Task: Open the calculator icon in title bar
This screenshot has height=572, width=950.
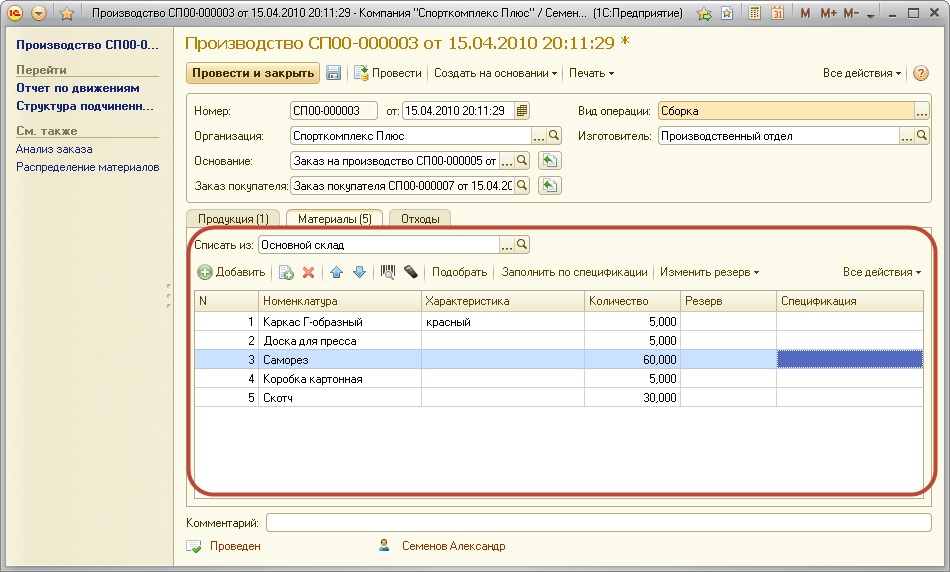Action: pos(754,13)
